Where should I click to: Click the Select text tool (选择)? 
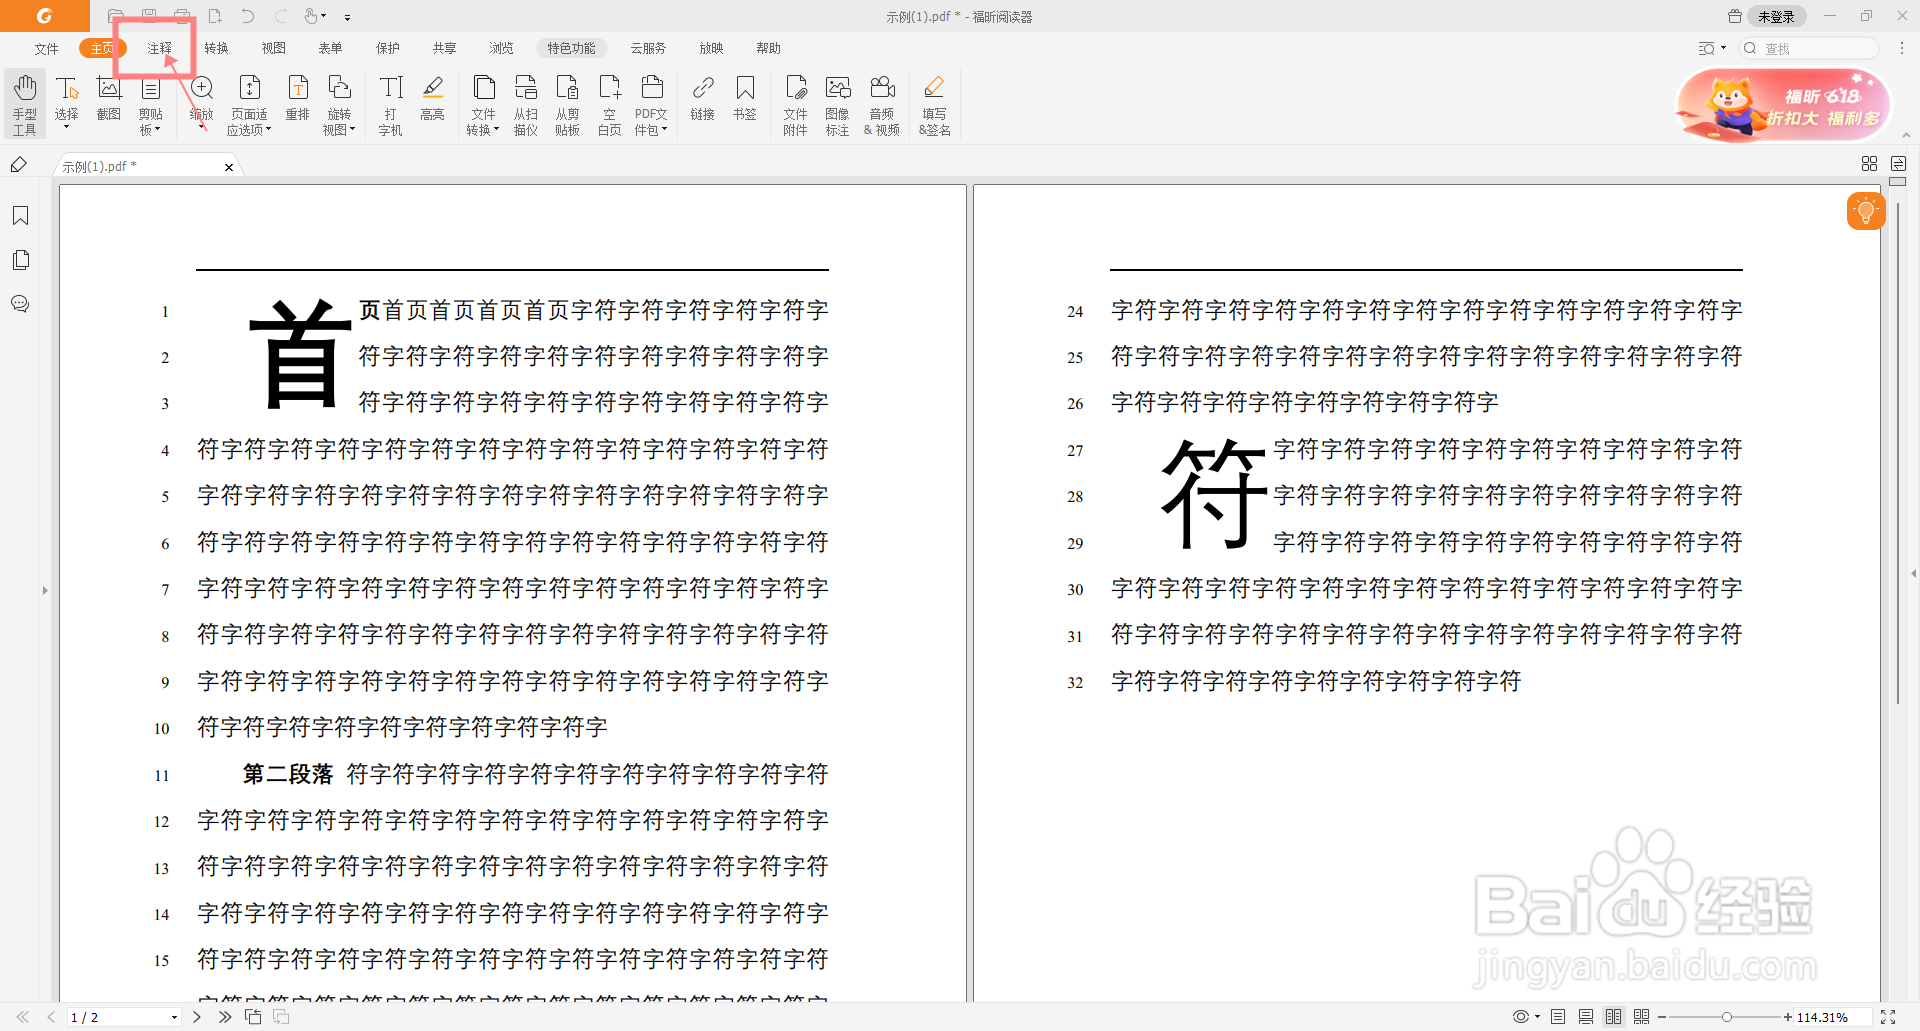[x=67, y=104]
